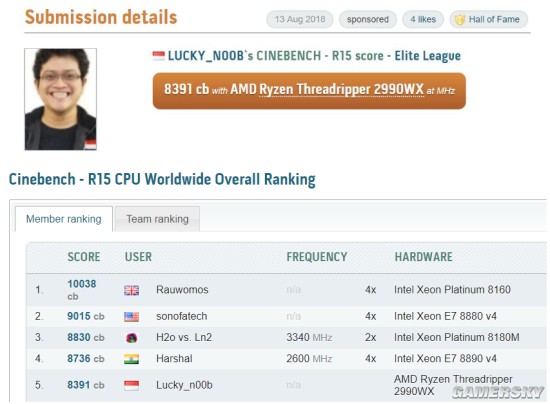The height and width of the screenshot is (404, 550).
Task: Click the US flag next to sonofatech
Action: [132, 317]
